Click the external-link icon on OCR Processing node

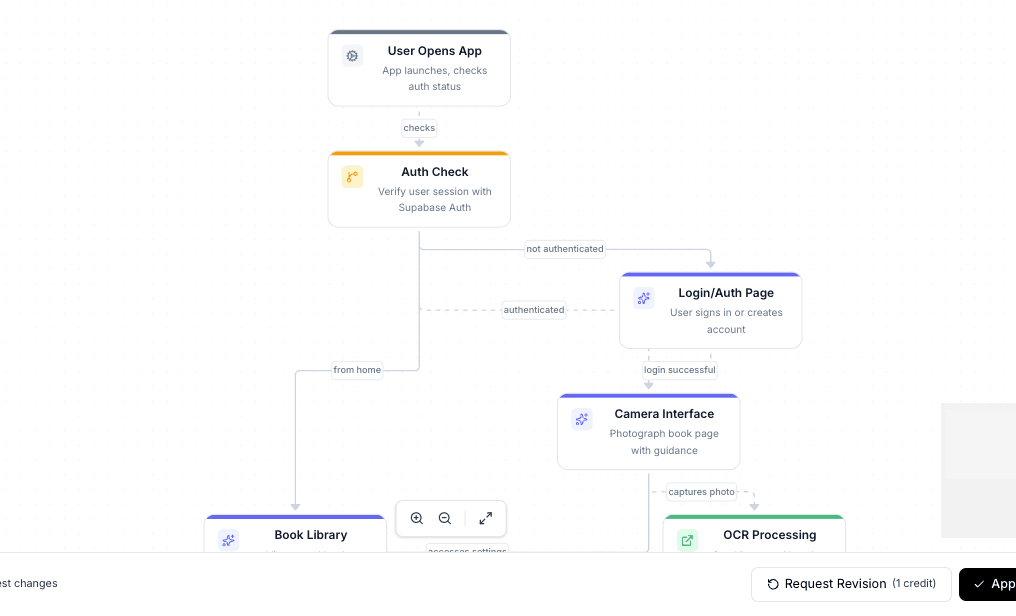pyautogui.click(x=687, y=540)
